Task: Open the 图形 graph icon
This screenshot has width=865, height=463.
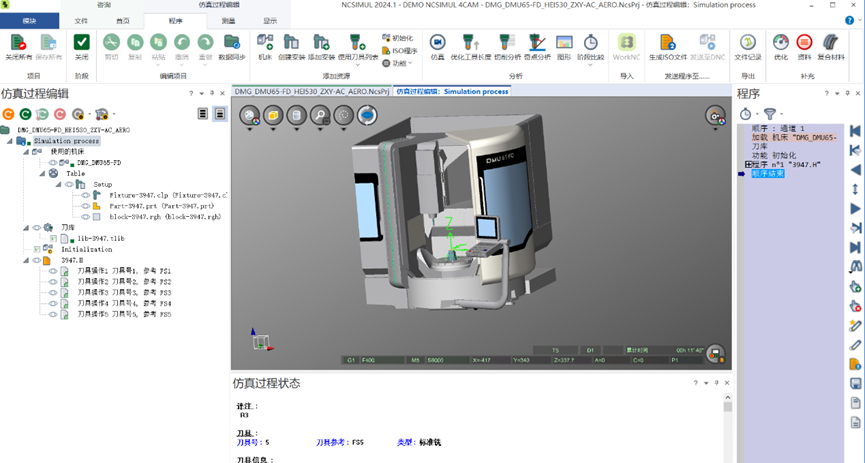Action: 564,42
